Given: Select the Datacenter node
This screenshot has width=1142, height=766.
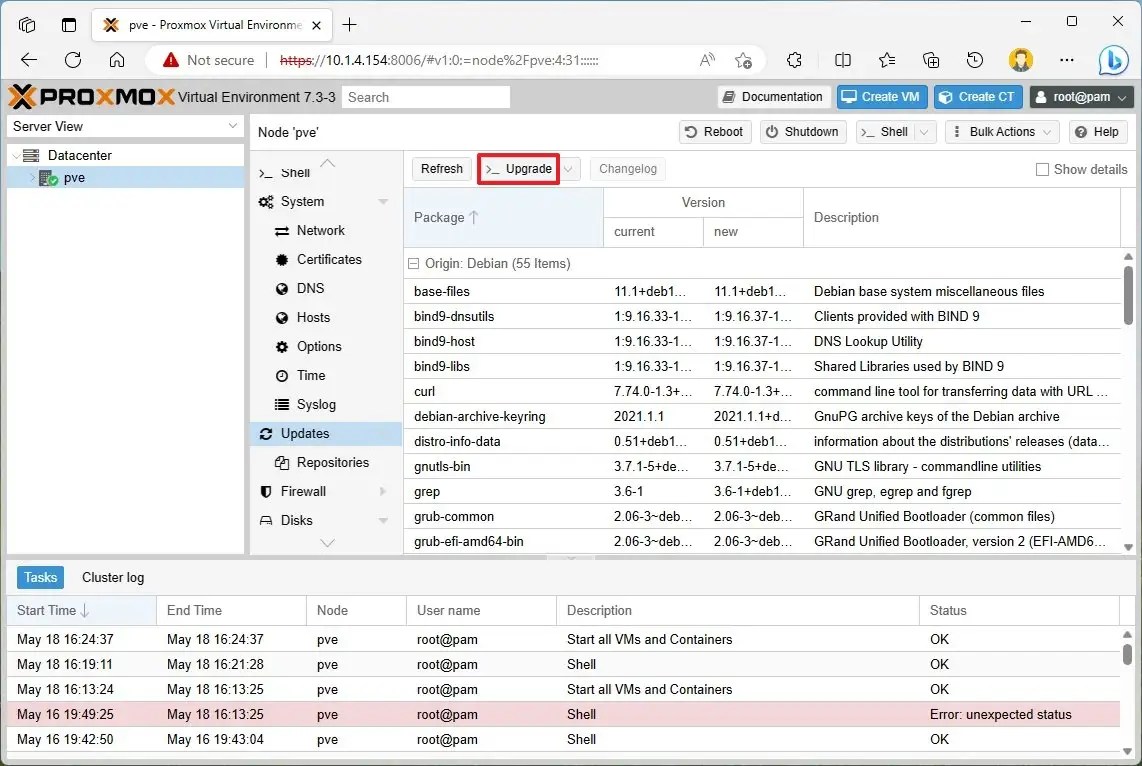Looking at the screenshot, I should click(x=79, y=155).
